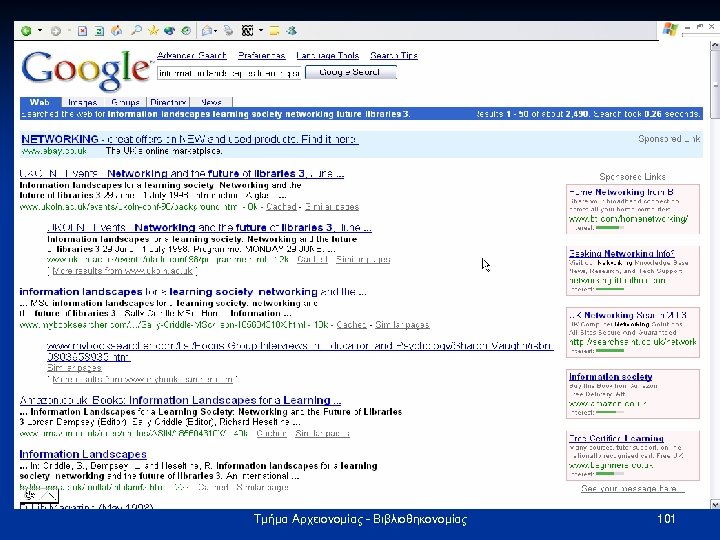Switch to the News tab
720x540 pixels.
pyautogui.click(x=211, y=102)
